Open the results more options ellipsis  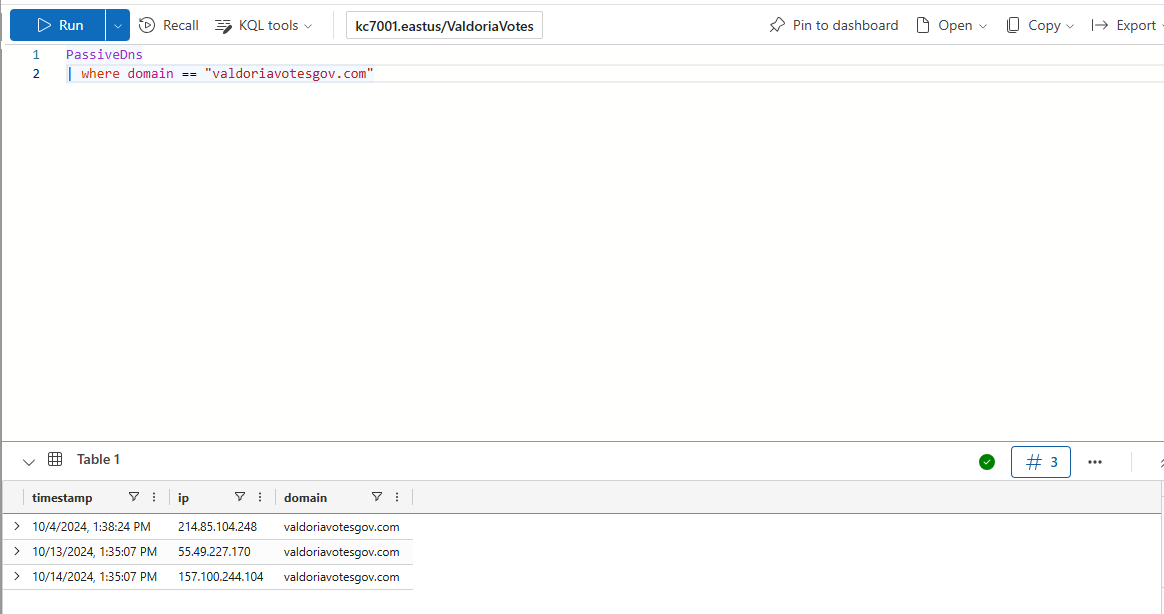point(1095,461)
